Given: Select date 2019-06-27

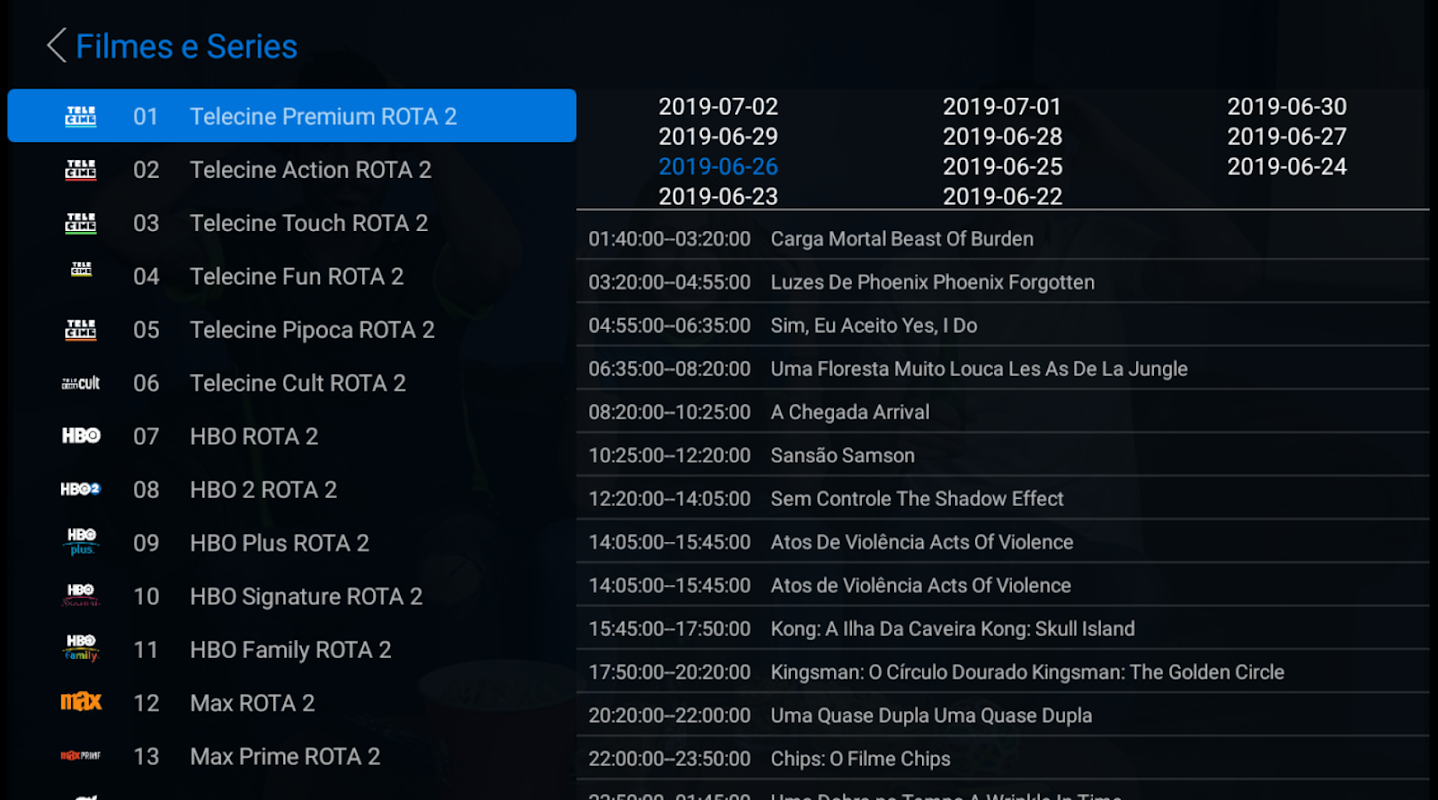Looking at the screenshot, I should click(x=1287, y=136).
